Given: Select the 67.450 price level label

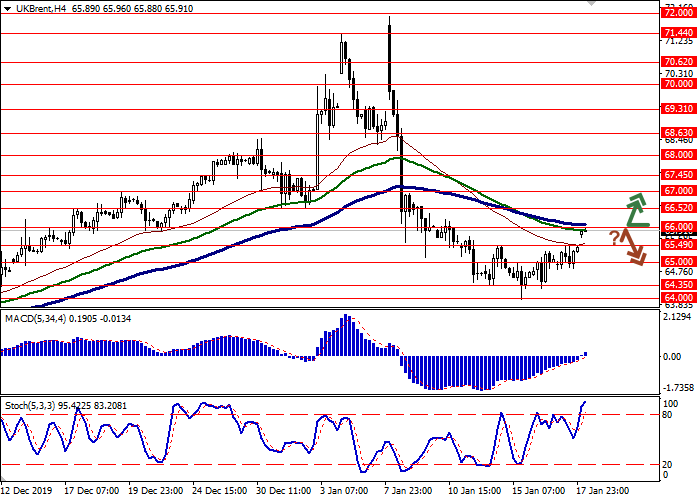Looking at the screenshot, I should point(677,174).
